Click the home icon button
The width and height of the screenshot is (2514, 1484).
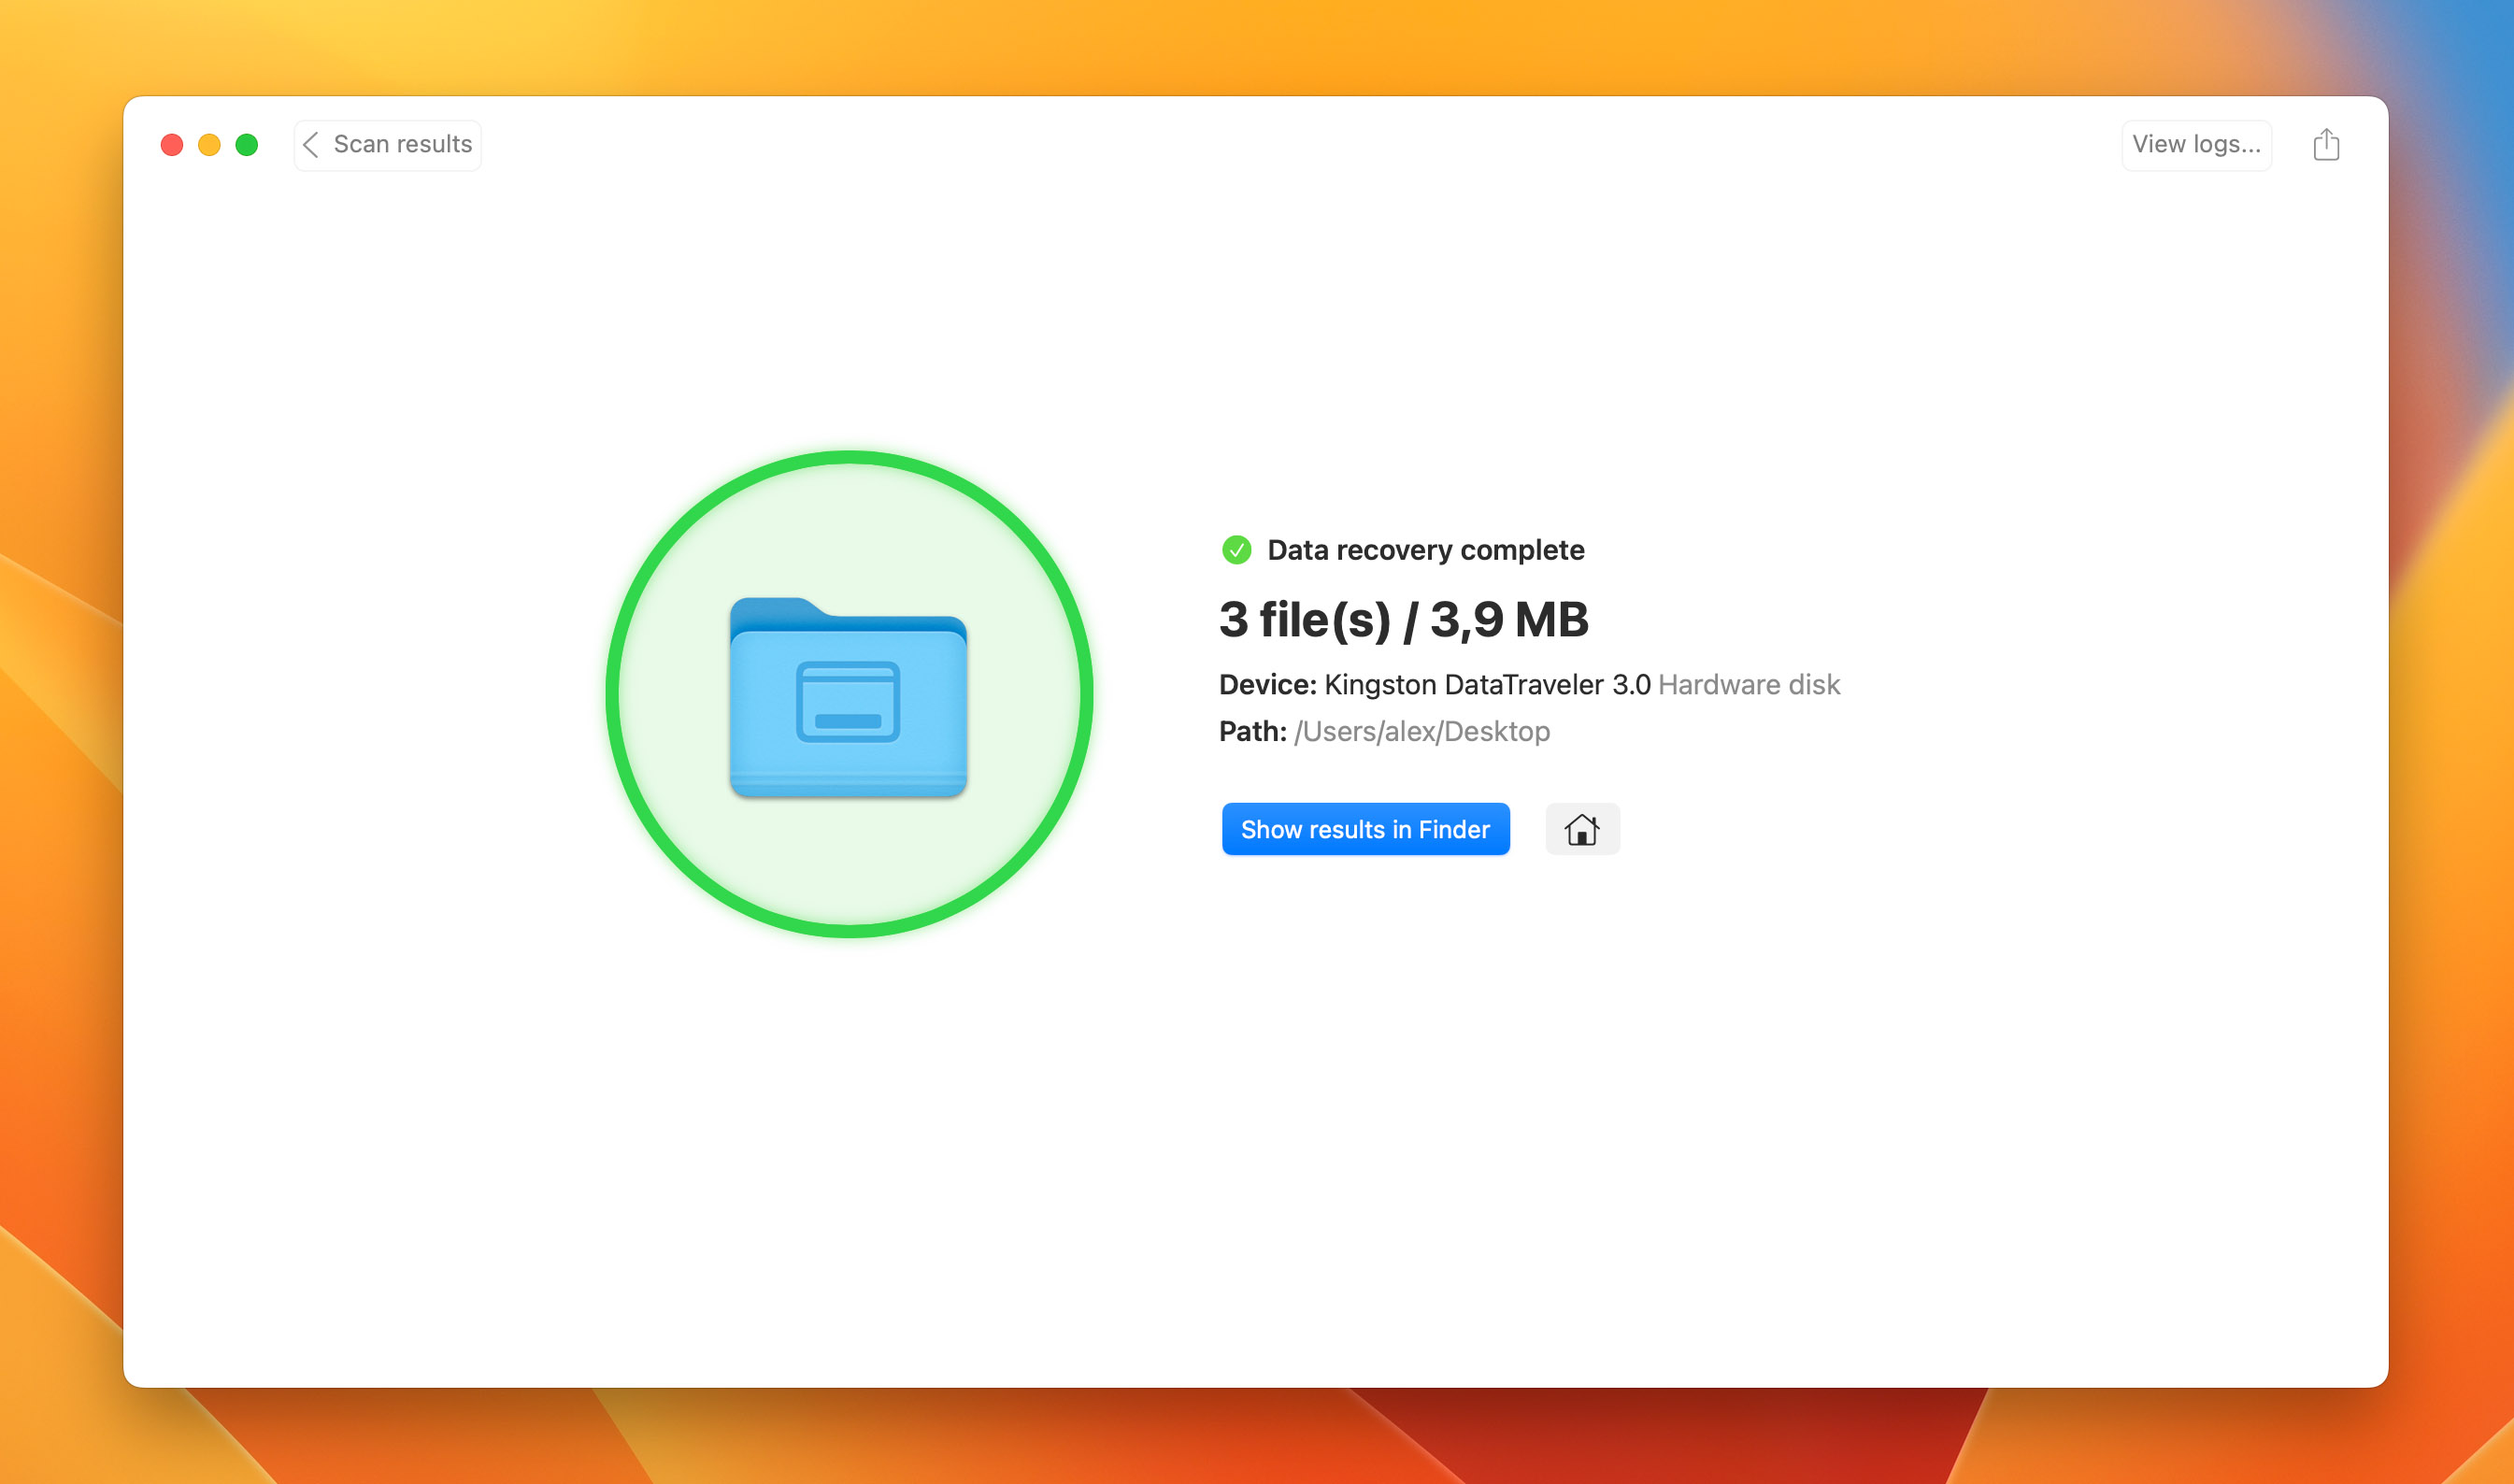click(x=1582, y=829)
